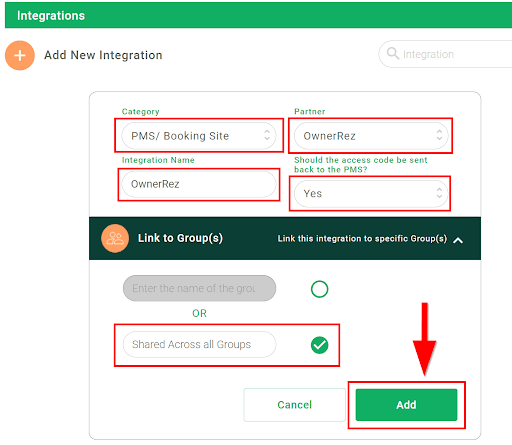Select the radio button beside the group name field
Screen dimensions: 512x445
pyautogui.click(x=319, y=289)
